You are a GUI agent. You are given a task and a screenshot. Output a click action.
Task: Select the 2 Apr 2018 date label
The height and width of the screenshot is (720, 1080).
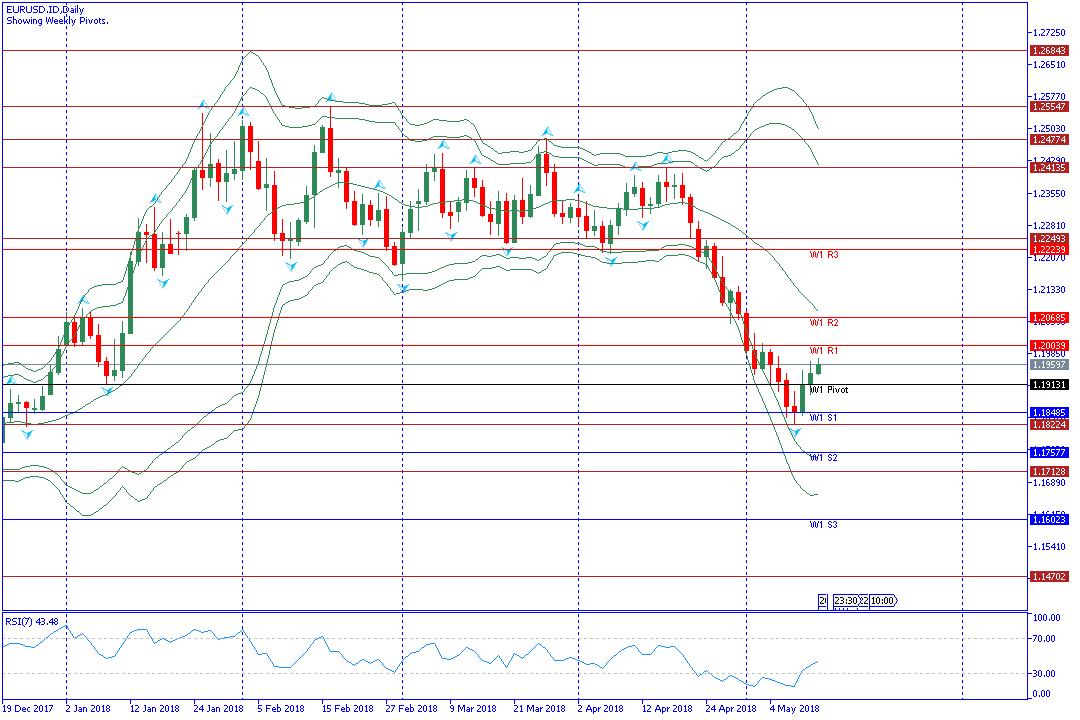[598, 708]
